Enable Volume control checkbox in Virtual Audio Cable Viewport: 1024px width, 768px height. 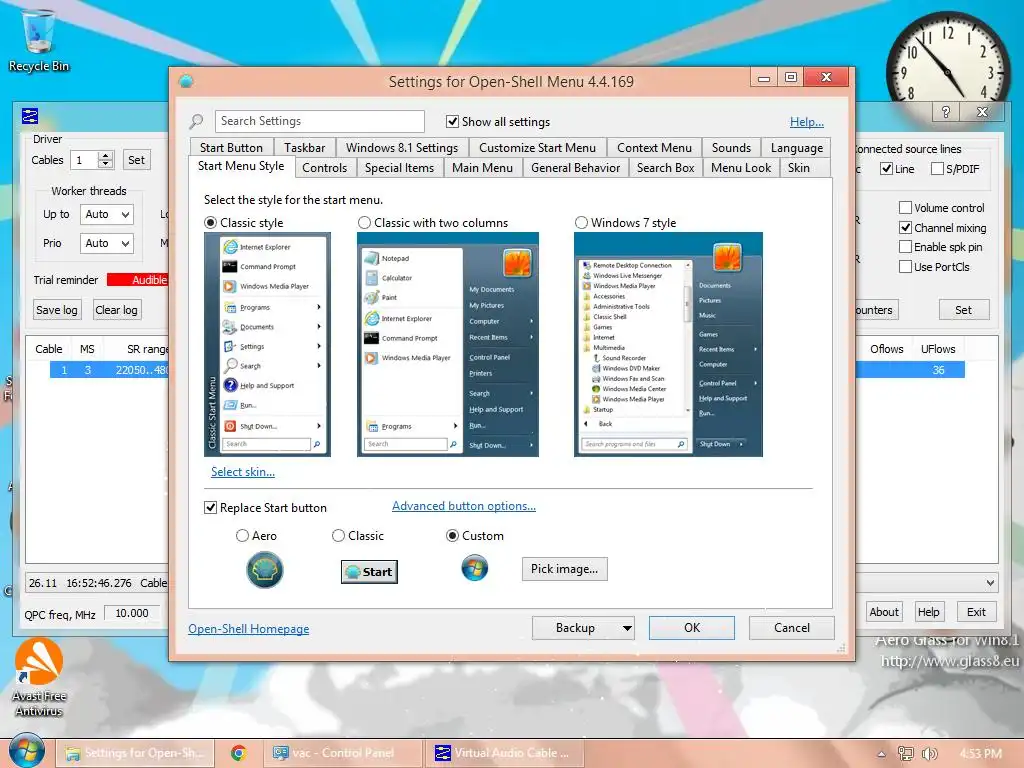(905, 208)
